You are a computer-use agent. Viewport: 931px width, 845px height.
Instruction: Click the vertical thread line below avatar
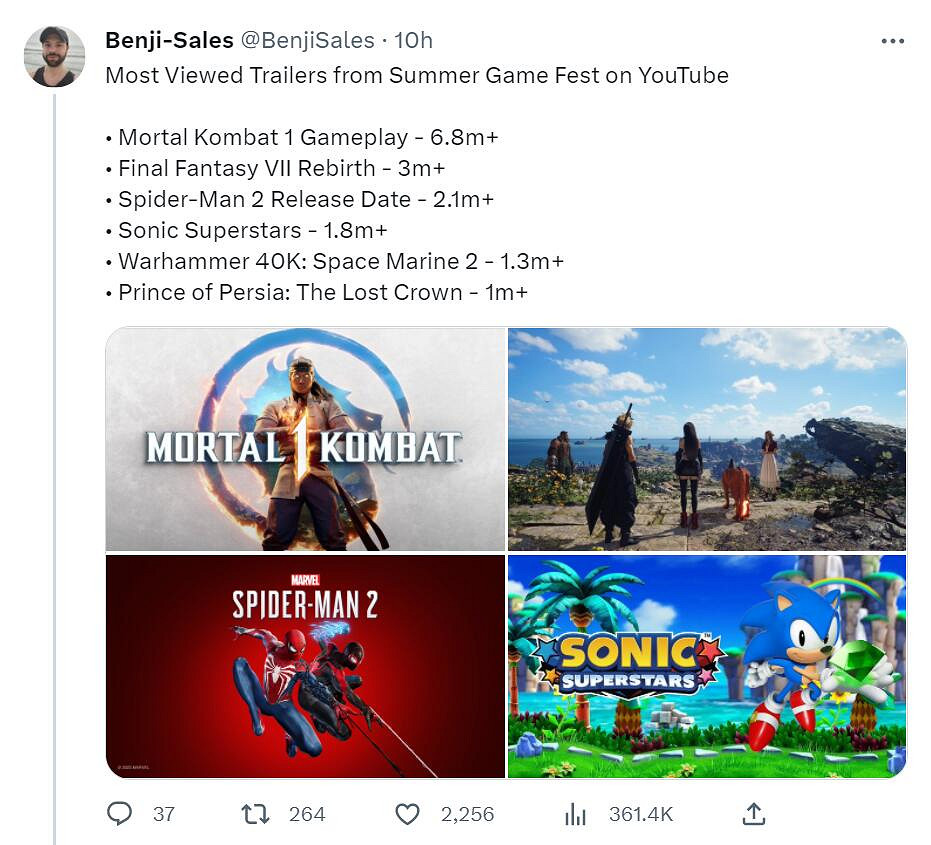(54, 450)
